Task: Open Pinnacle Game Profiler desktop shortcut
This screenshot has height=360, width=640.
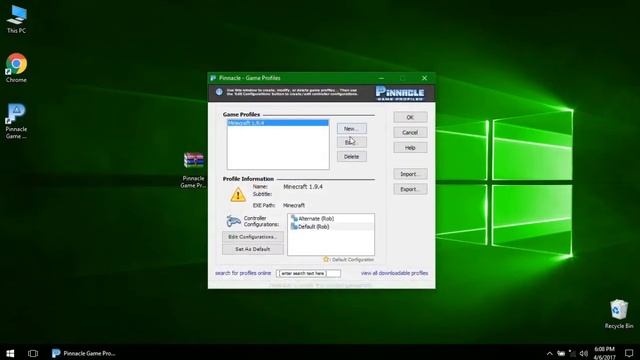Action: [x=16, y=121]
